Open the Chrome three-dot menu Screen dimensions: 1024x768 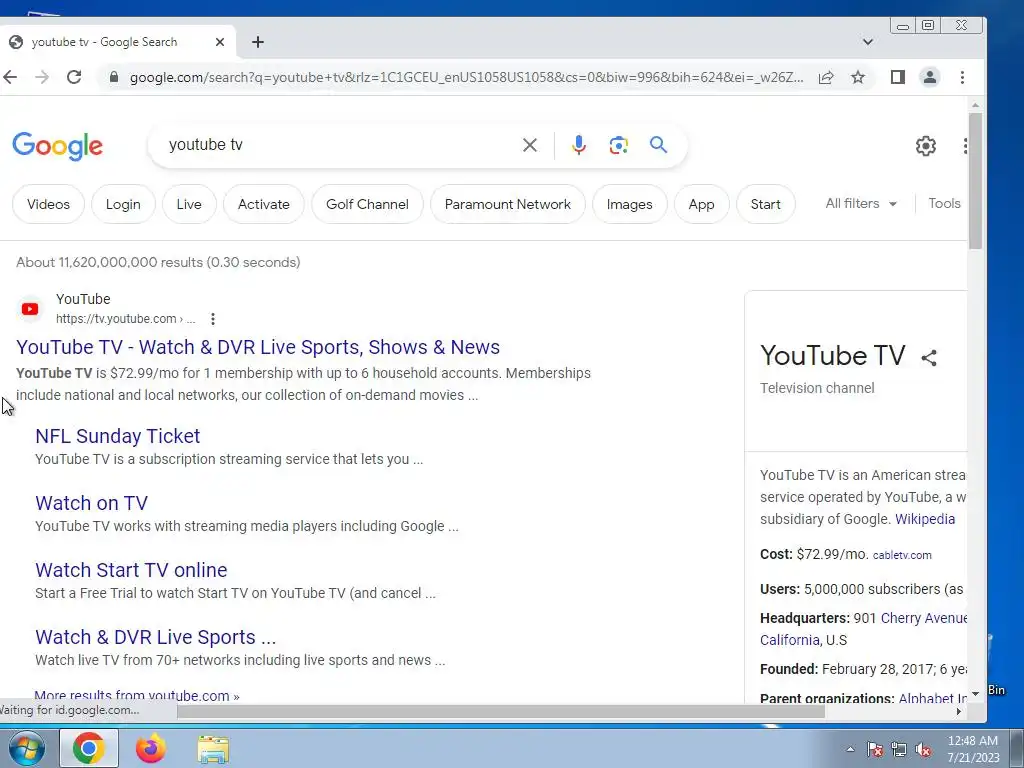(x=962, y=77)
